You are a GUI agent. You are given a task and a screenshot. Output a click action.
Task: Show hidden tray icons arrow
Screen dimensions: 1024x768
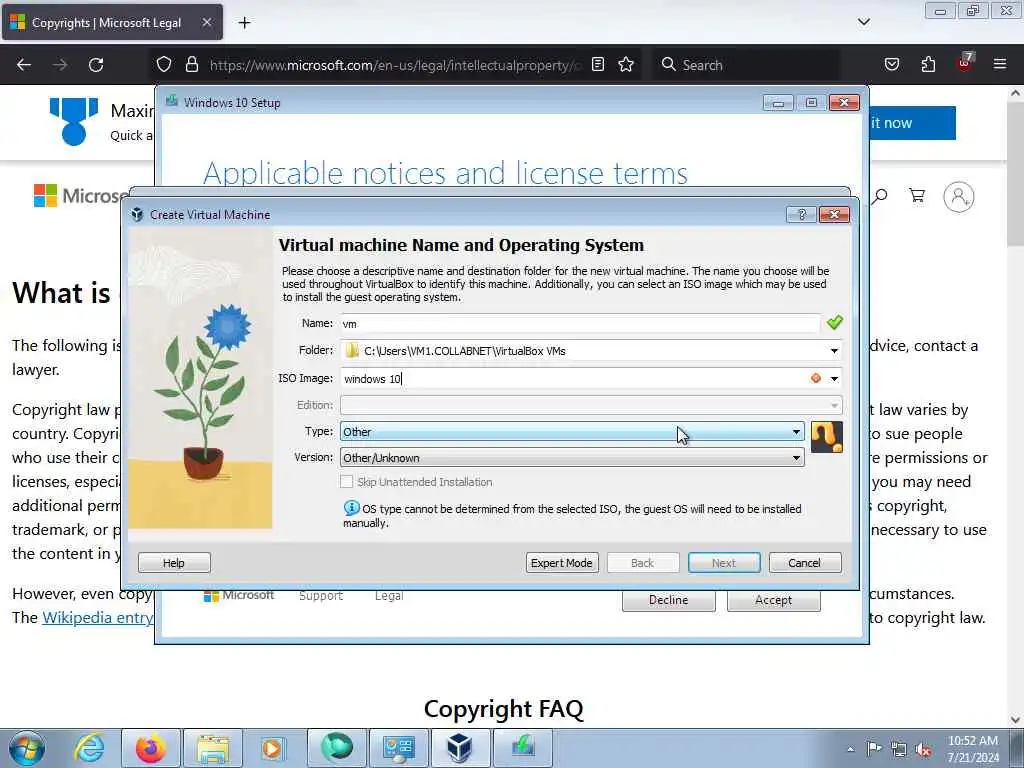point(850,749)
